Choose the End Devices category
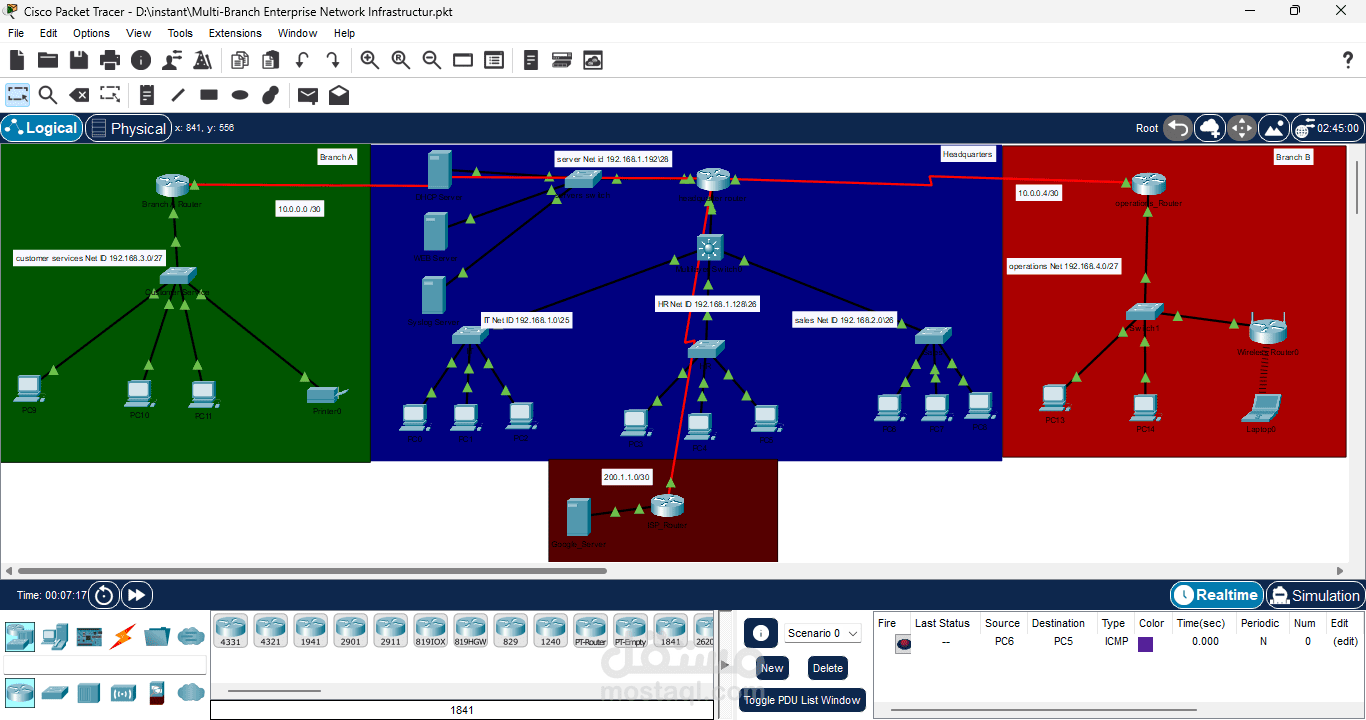Image resolution: width=1366 pixels, height=720 pixels. click(x=55, y=637)
